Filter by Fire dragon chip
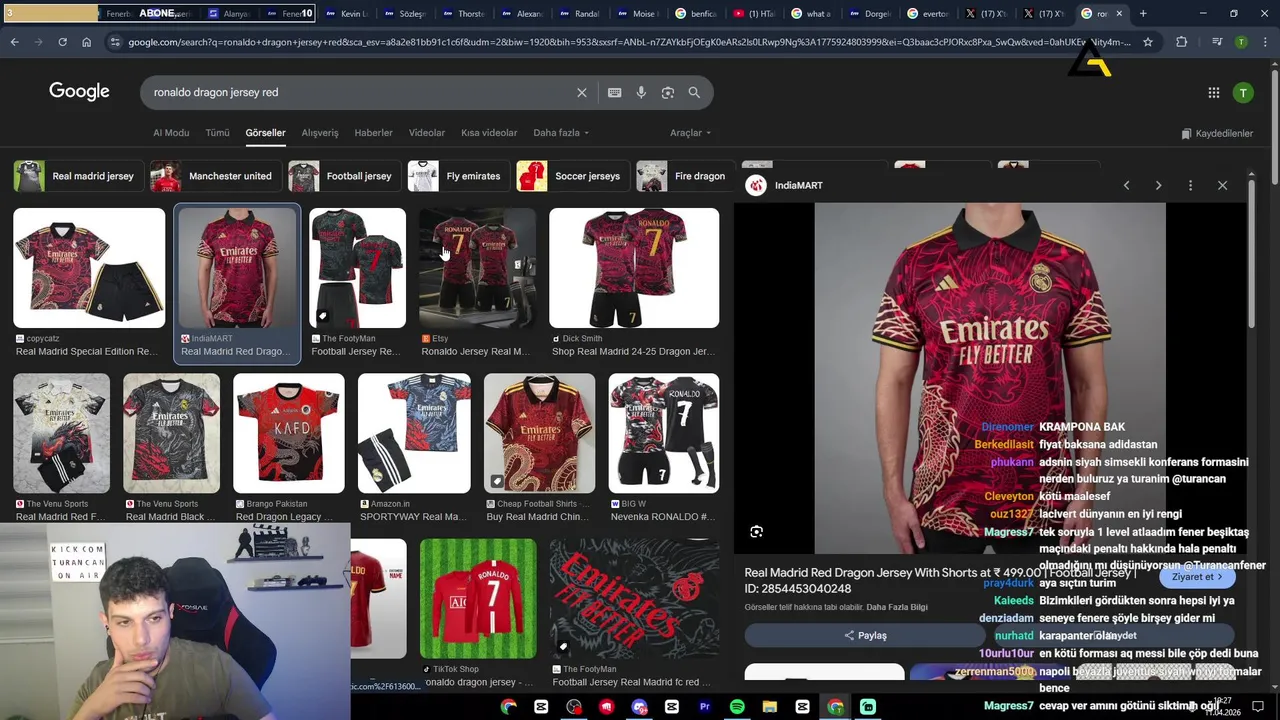The width and height of the screenshot is (1280, 720). pyautogui.click(x=683, y=176)
